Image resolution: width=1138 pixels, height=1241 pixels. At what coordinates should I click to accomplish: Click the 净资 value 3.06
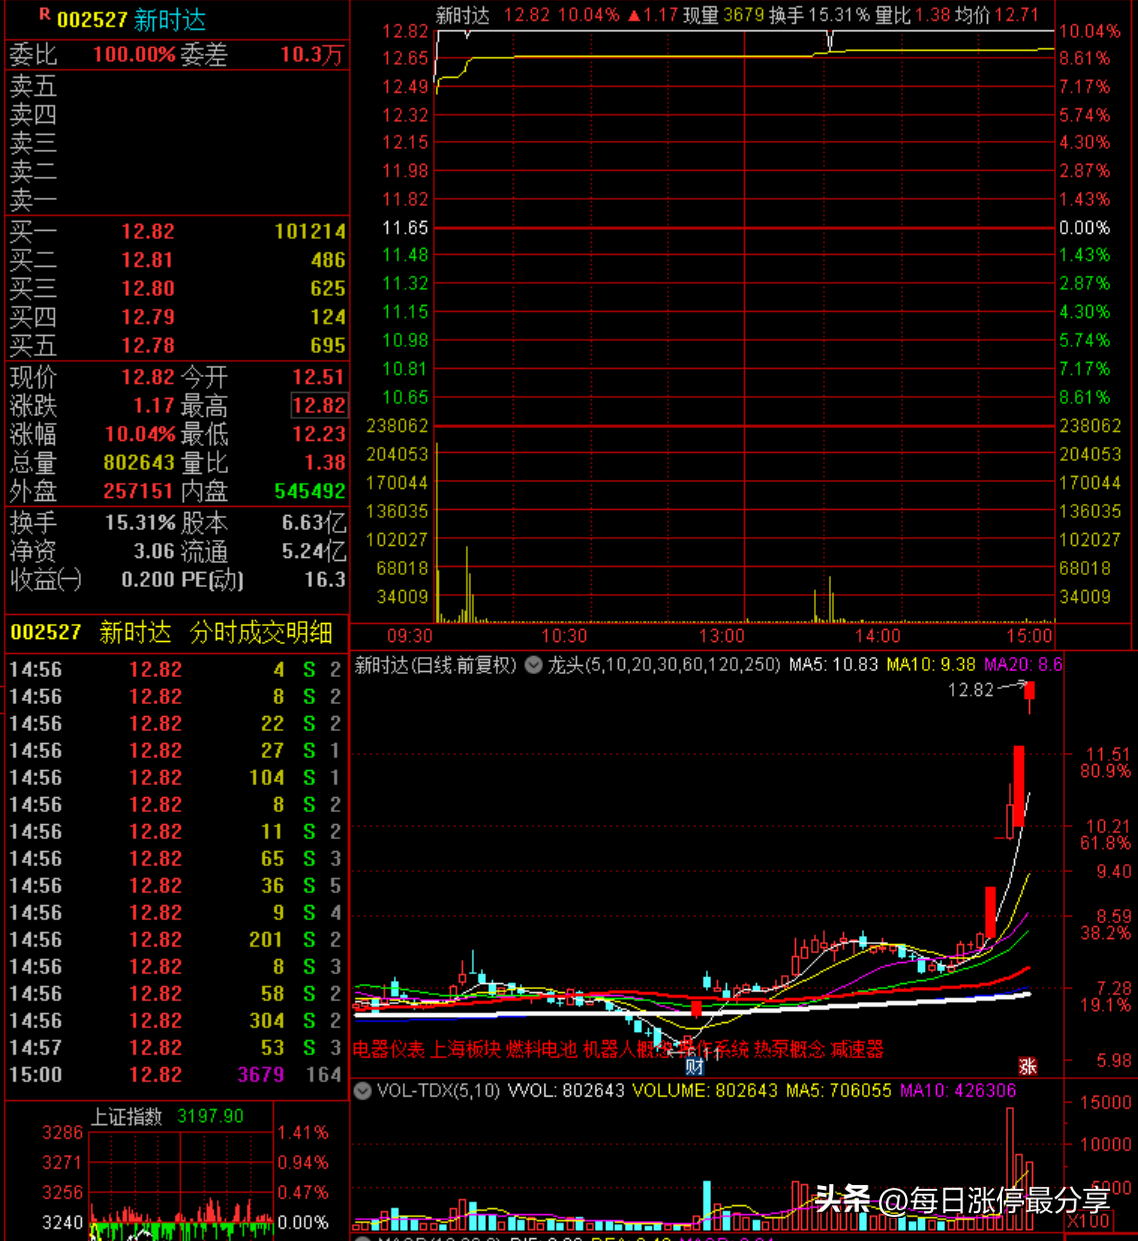point(154,551)
